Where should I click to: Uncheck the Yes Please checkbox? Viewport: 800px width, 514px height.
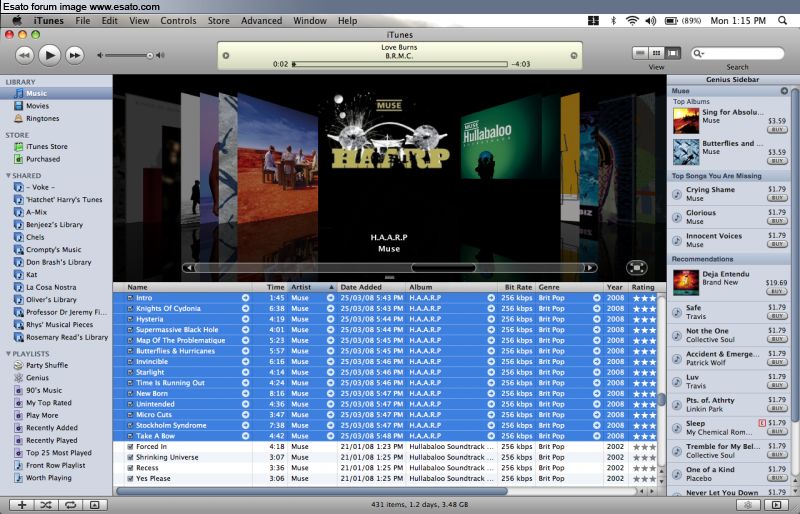click(130, 479)
